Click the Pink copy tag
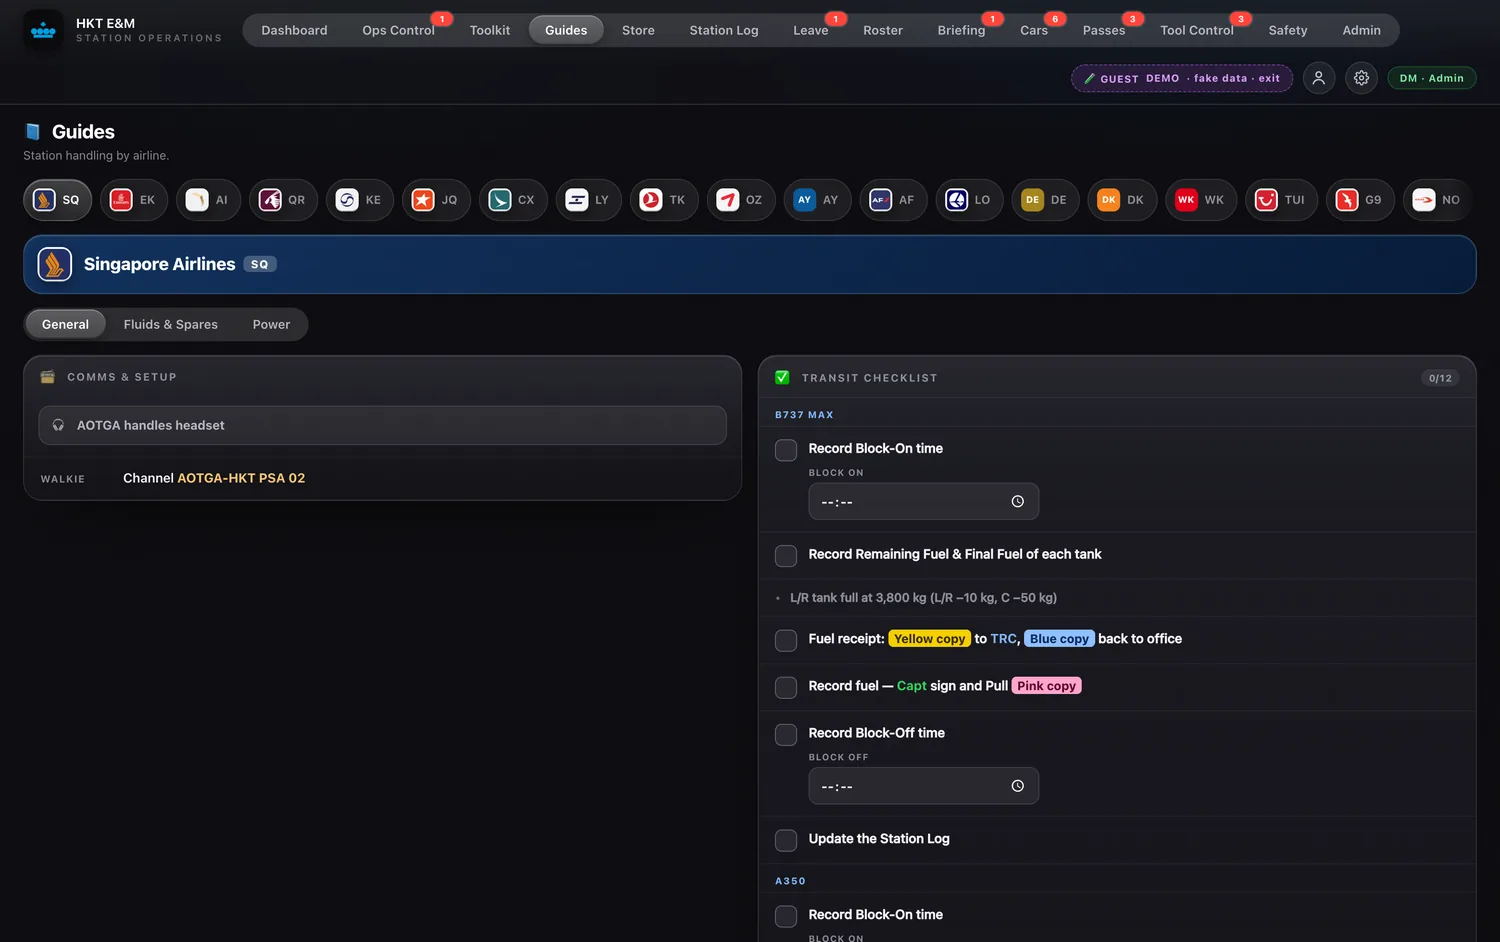Viewport: 1500px width, 942px height. tap(1047, 686)
